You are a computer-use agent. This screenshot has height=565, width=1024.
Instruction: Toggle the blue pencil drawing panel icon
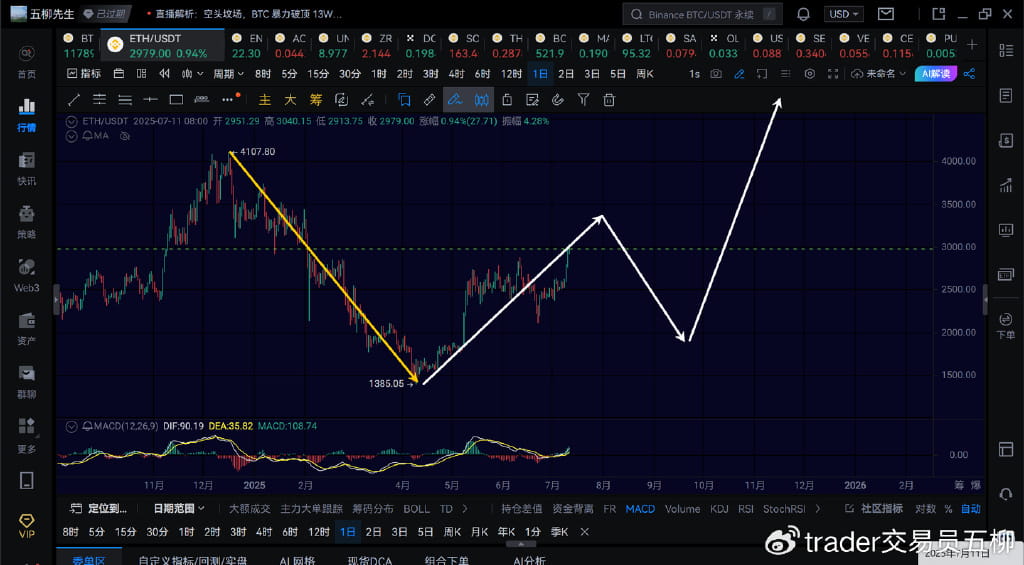(739, 74)
